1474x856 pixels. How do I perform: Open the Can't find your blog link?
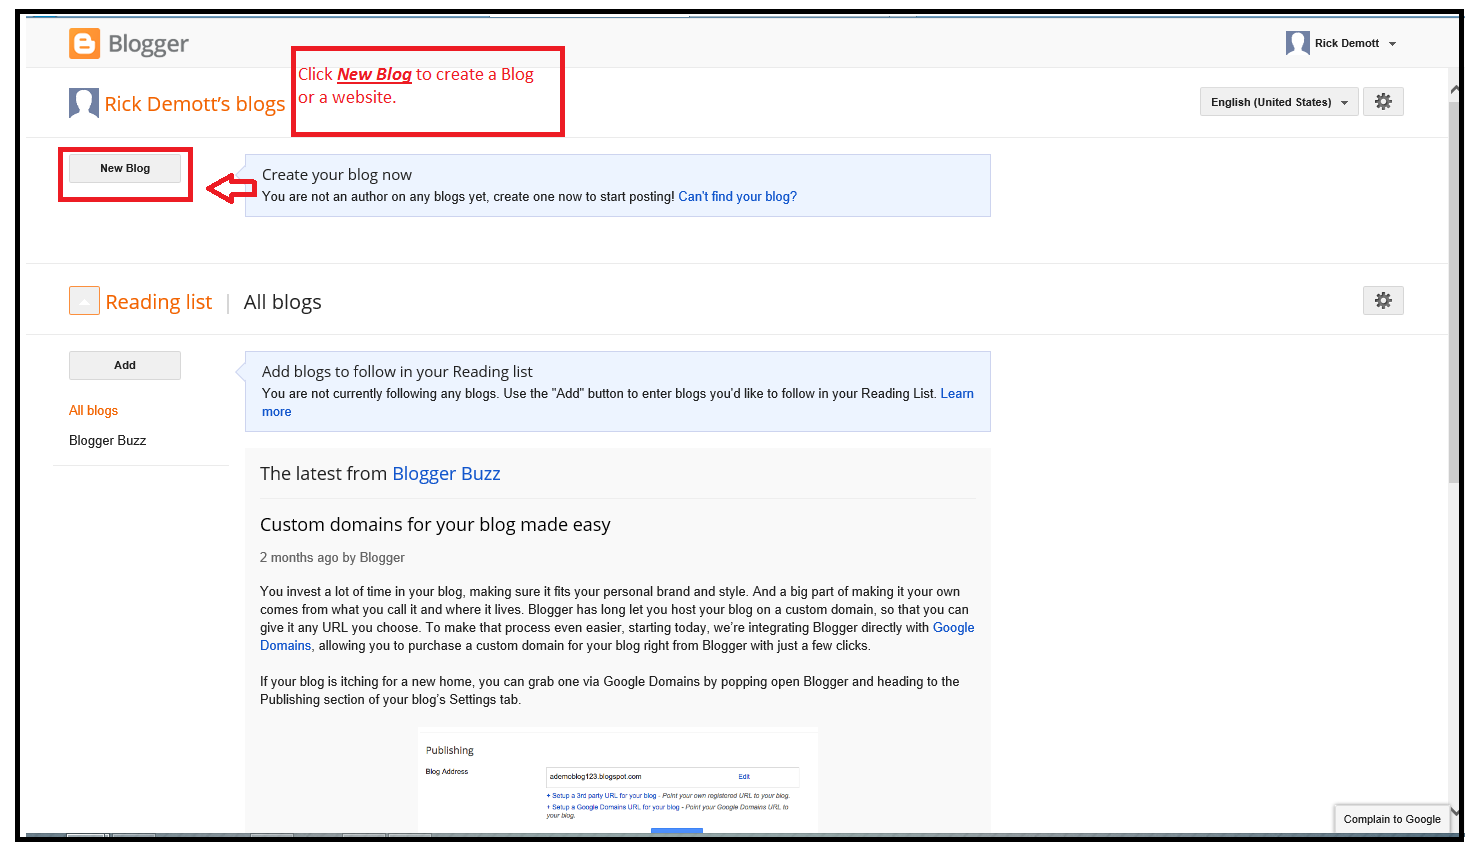(737, 196)
